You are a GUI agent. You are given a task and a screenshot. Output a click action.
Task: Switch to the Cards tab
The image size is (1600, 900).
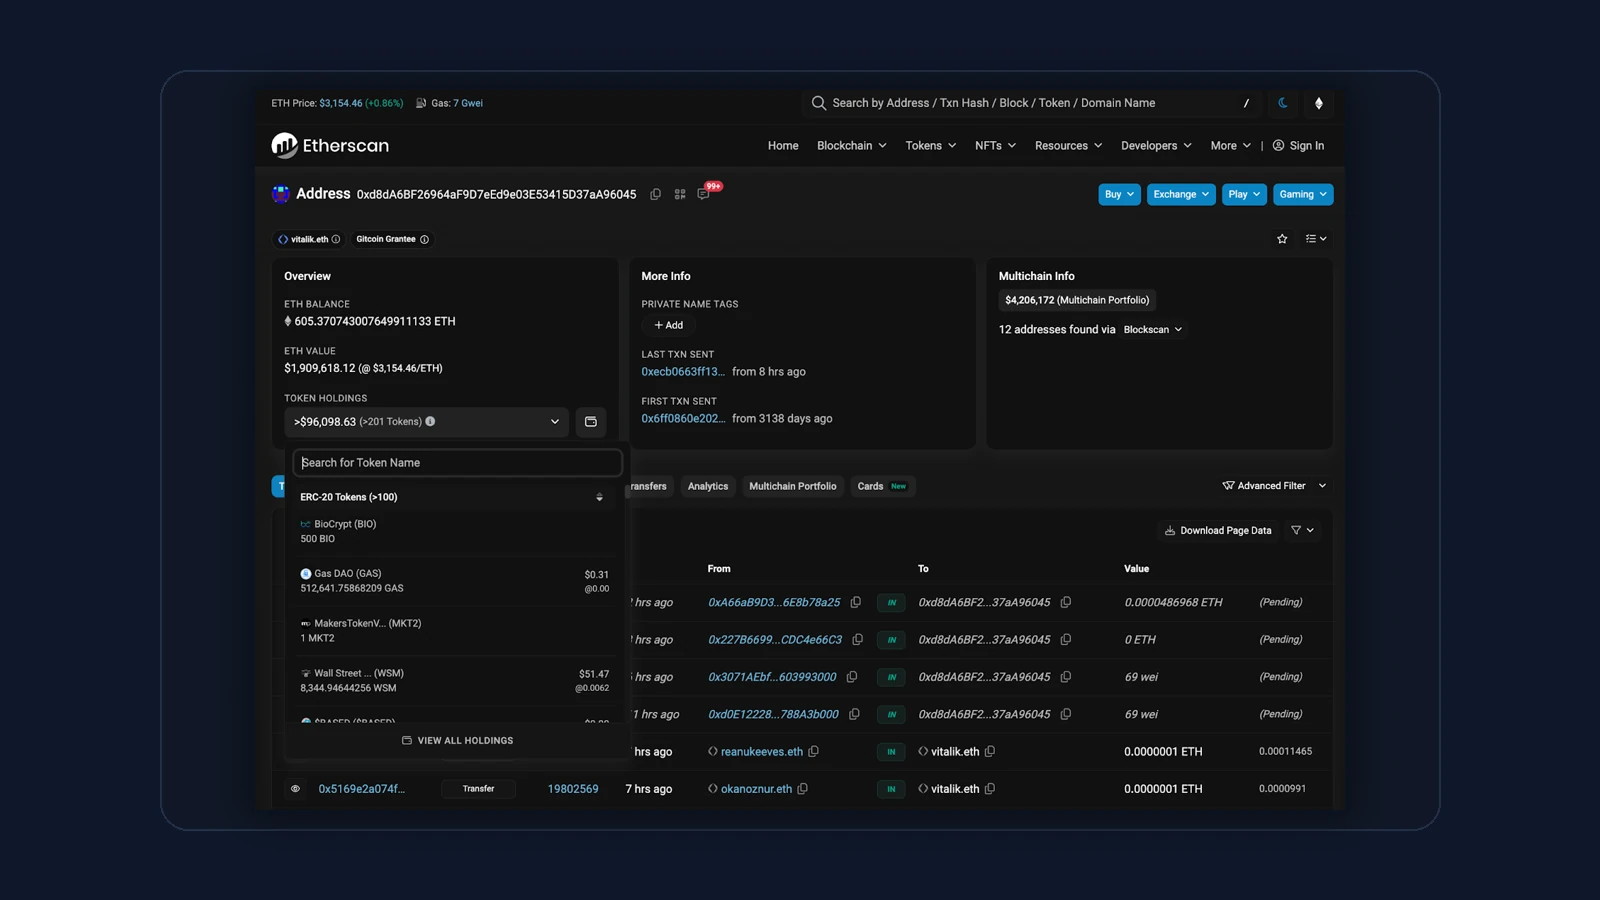tap(882, 486)
